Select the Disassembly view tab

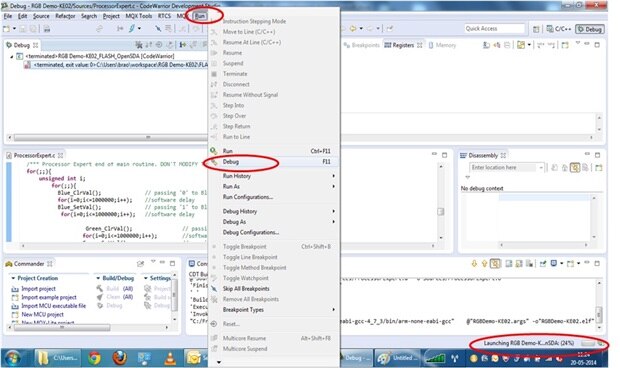[x=483, y=155]
